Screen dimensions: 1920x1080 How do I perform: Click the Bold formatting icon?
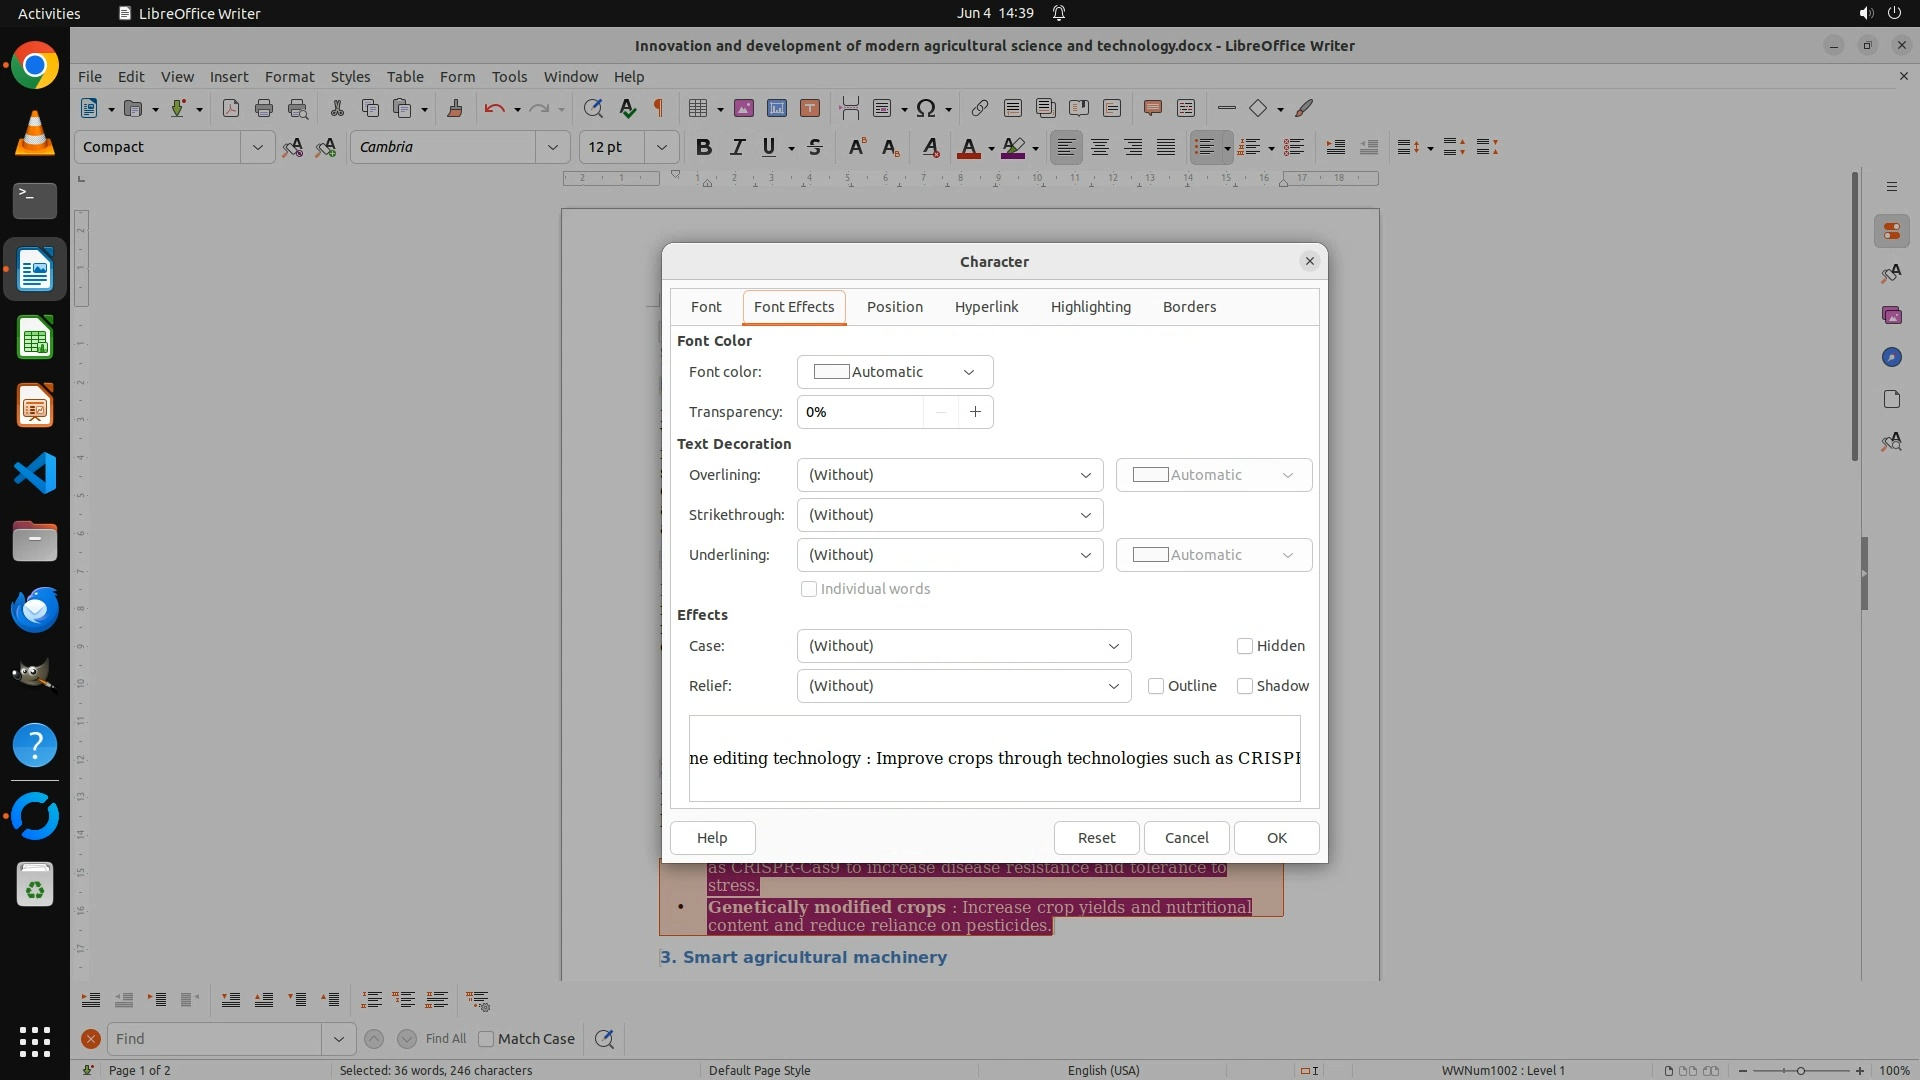pyautogui.click(x=704, y=147)
